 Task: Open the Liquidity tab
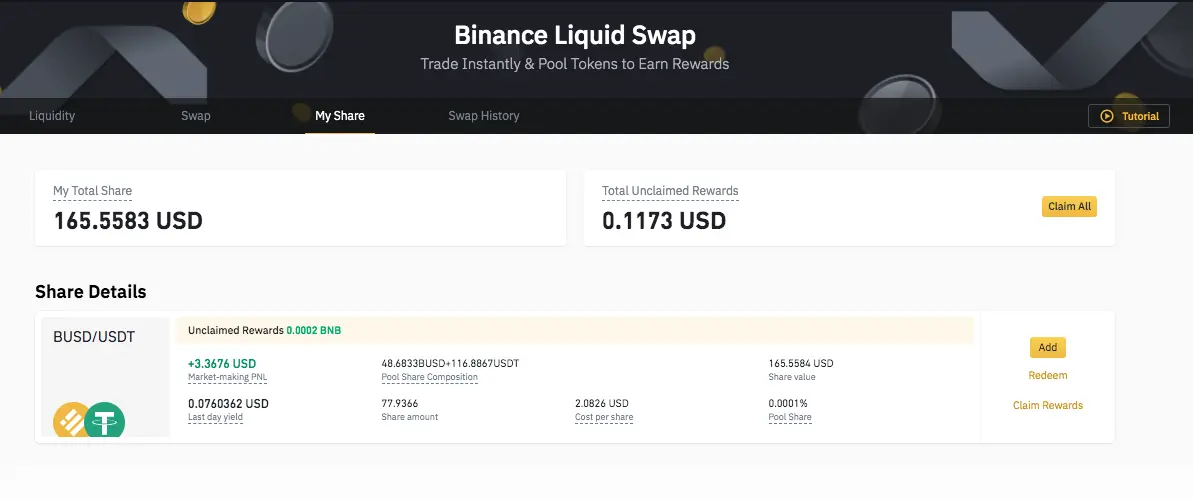click(x=52, y=116)
